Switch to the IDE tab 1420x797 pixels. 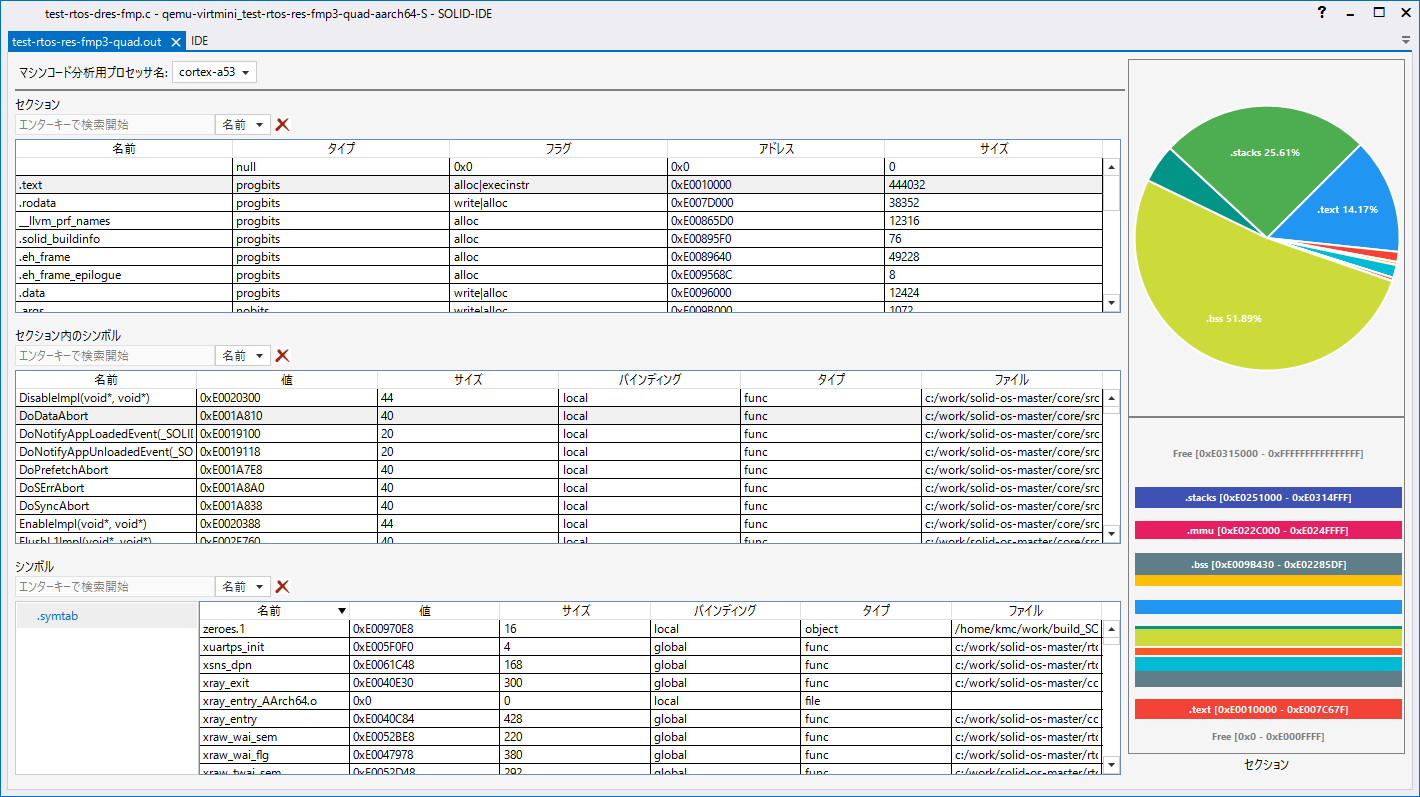point(200,42)
